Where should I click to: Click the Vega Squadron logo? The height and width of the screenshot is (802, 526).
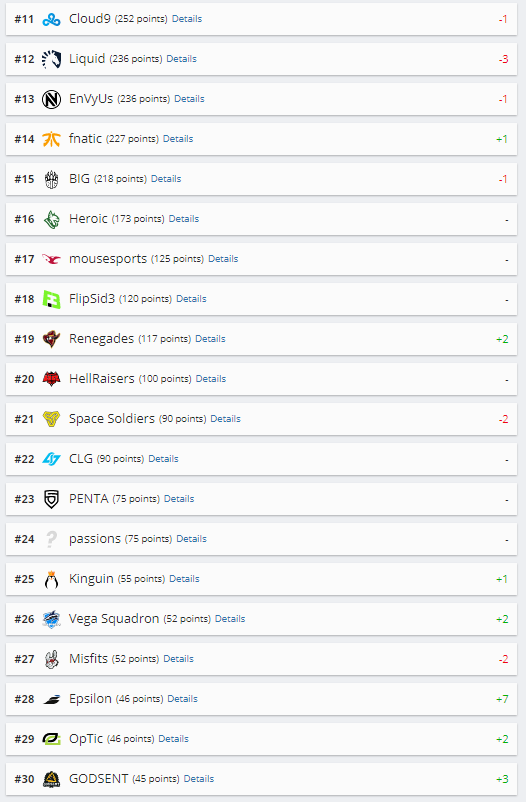[51, 619]
